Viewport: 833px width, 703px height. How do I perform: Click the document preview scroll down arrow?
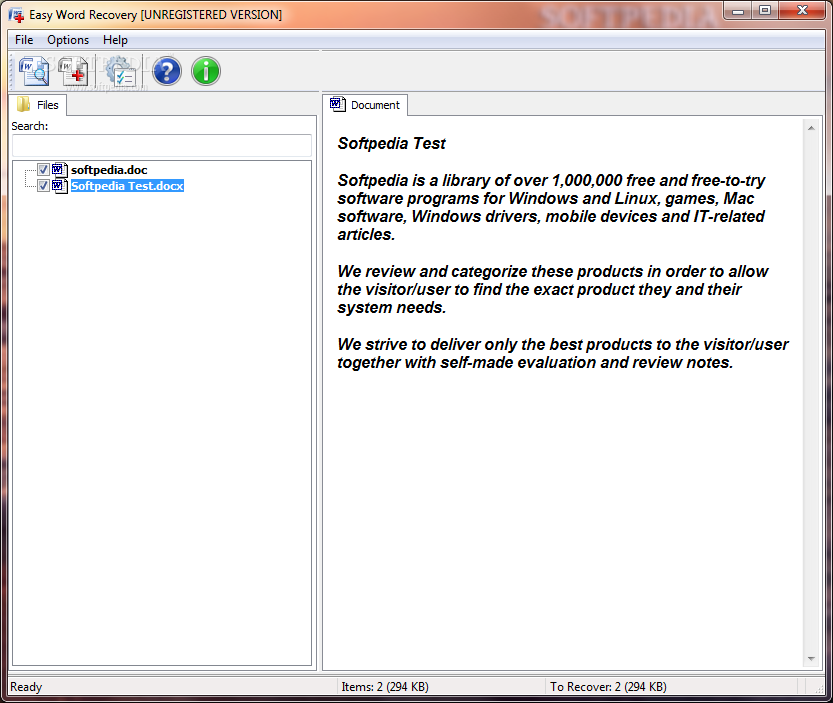click(x=811, y=659)
